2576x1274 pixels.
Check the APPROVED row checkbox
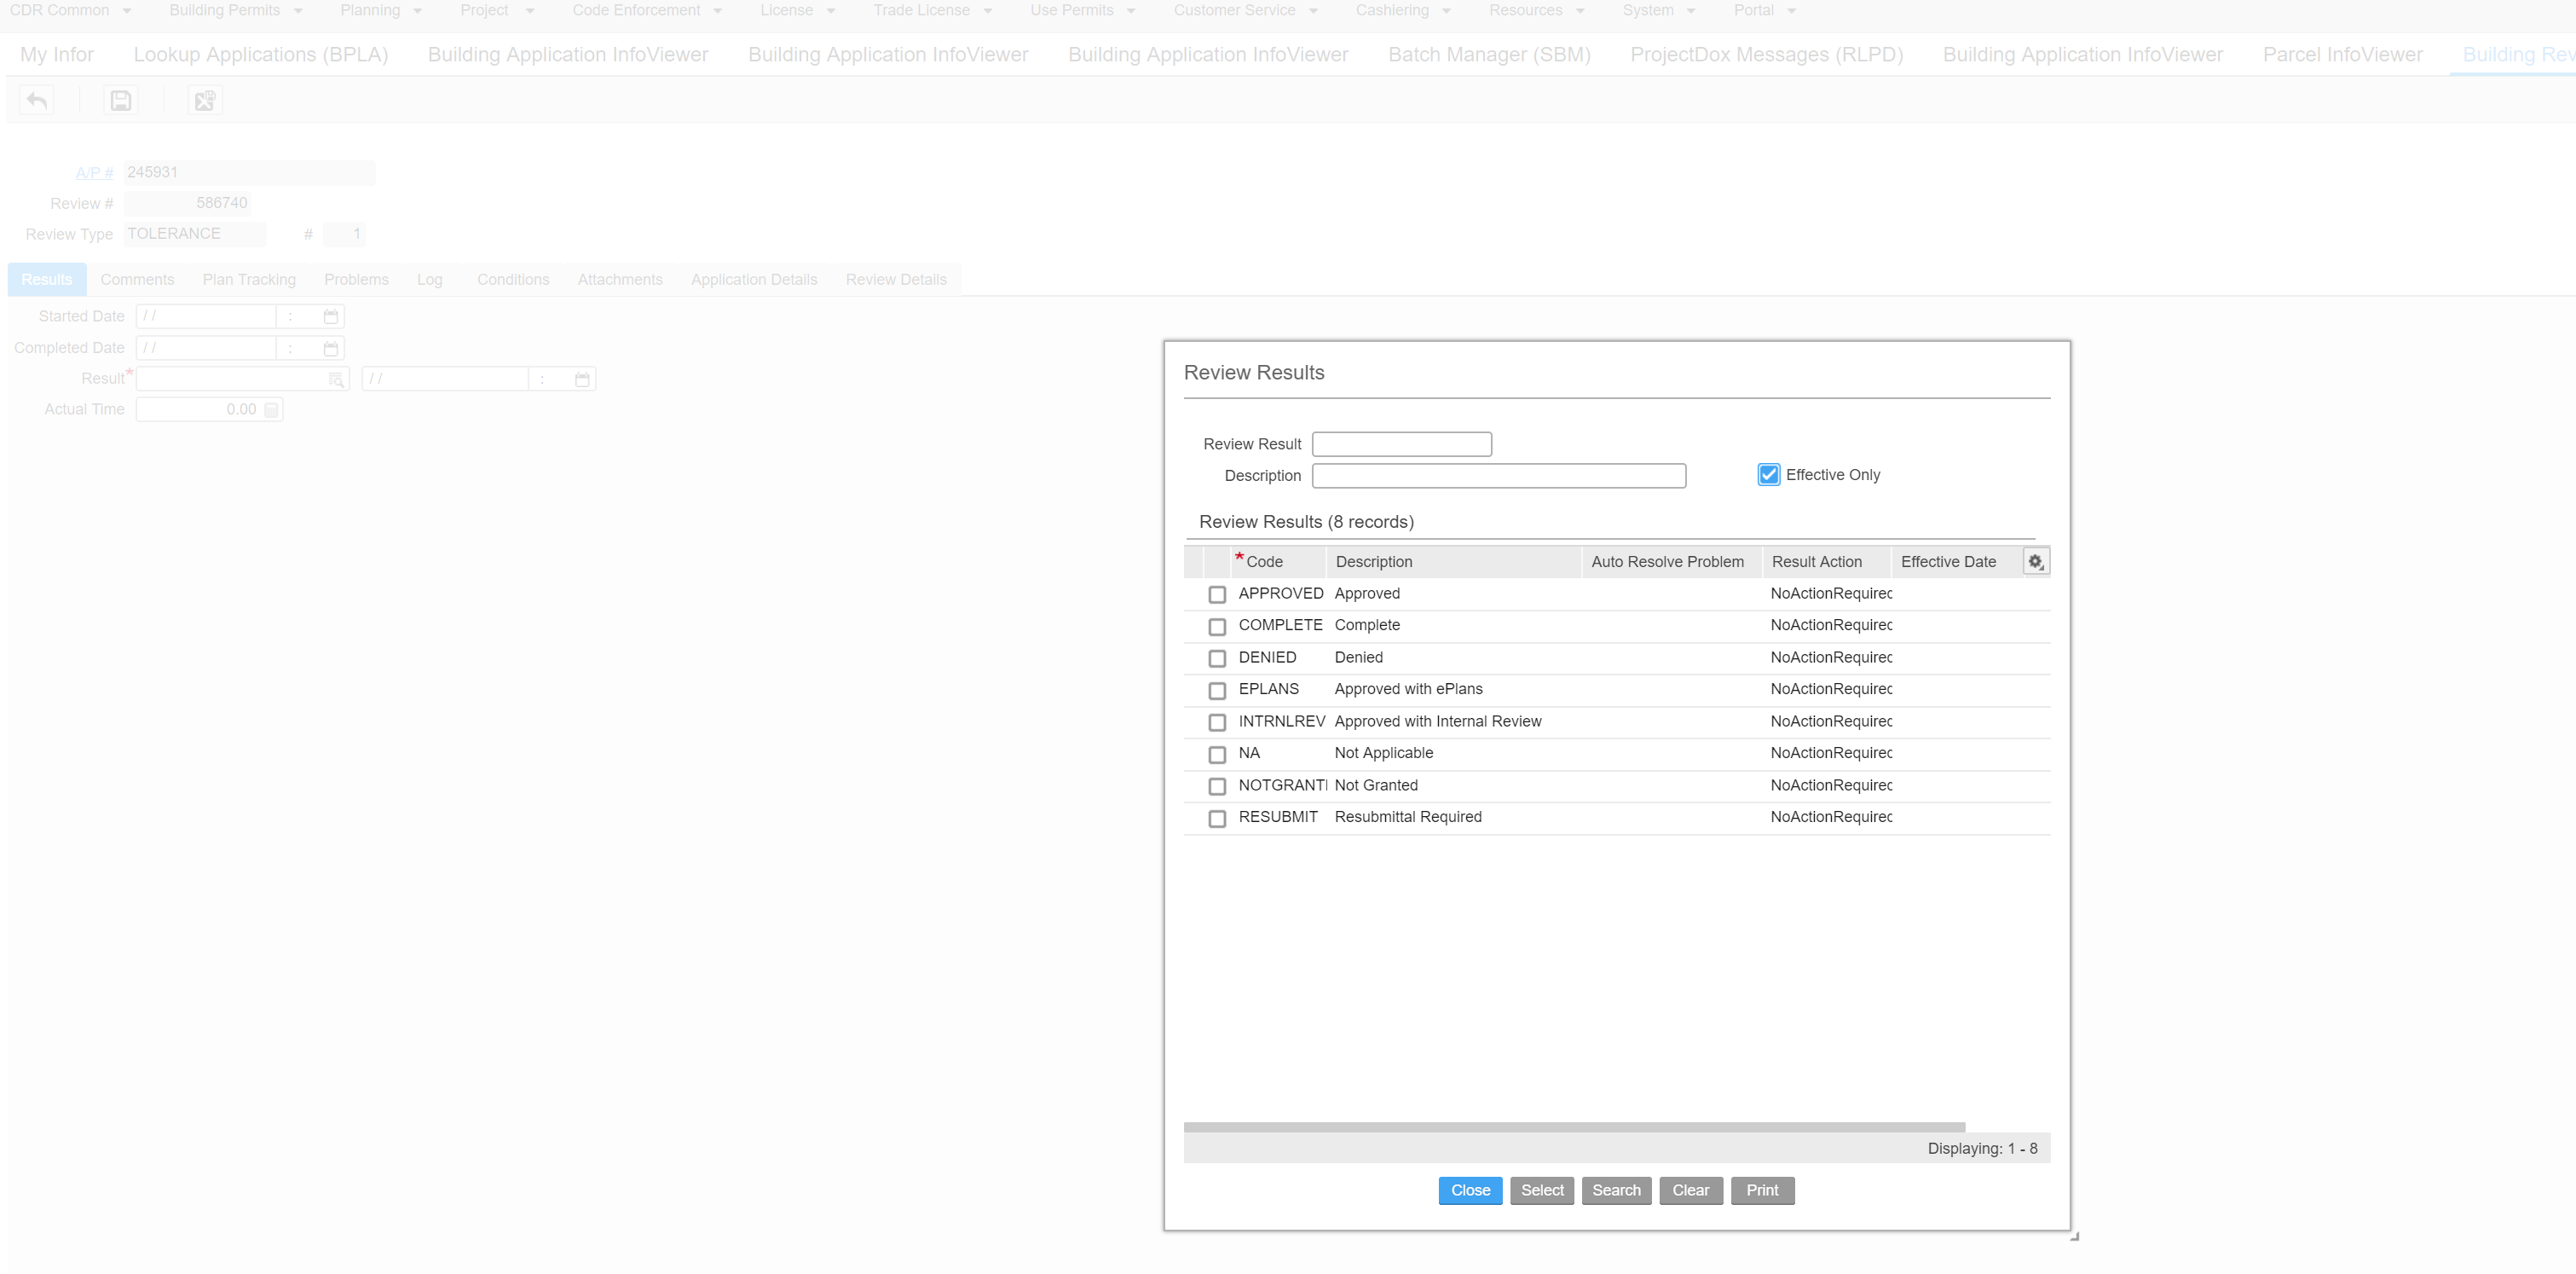1216,595
